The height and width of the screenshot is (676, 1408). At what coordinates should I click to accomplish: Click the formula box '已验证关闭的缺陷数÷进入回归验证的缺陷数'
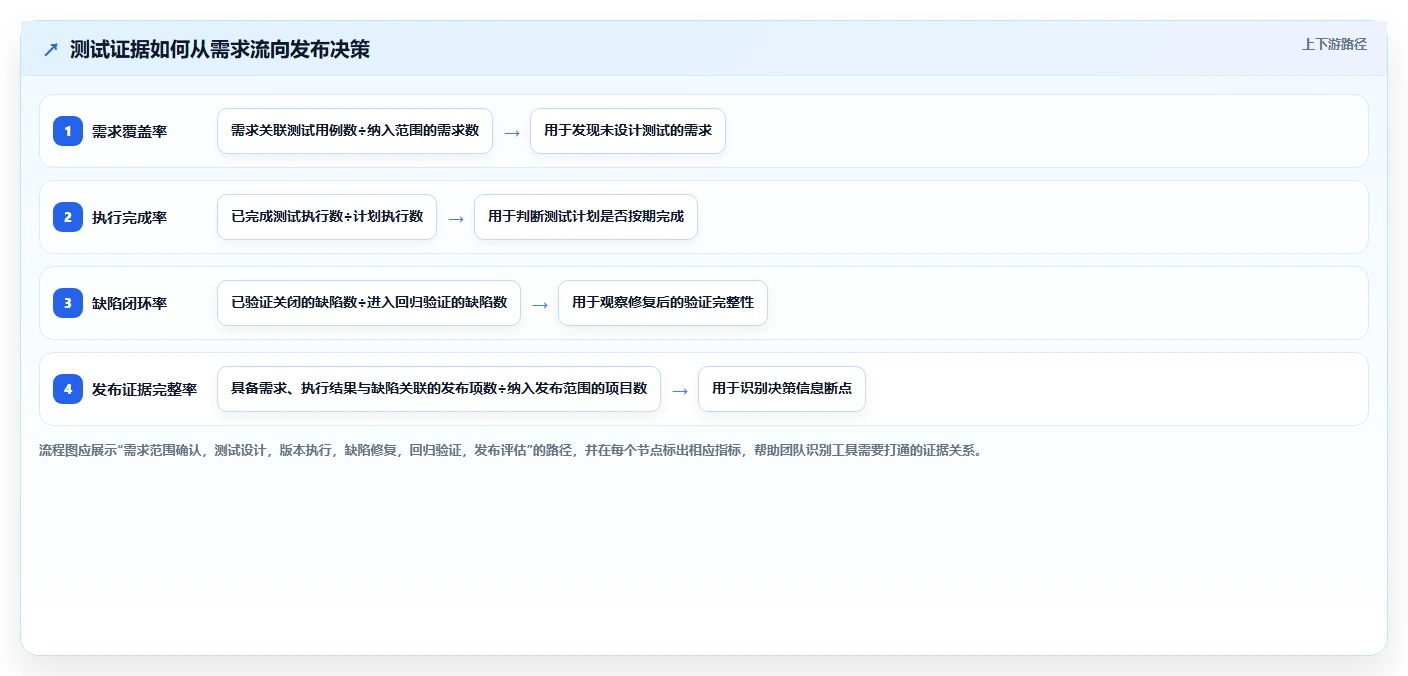click(369, 303)
